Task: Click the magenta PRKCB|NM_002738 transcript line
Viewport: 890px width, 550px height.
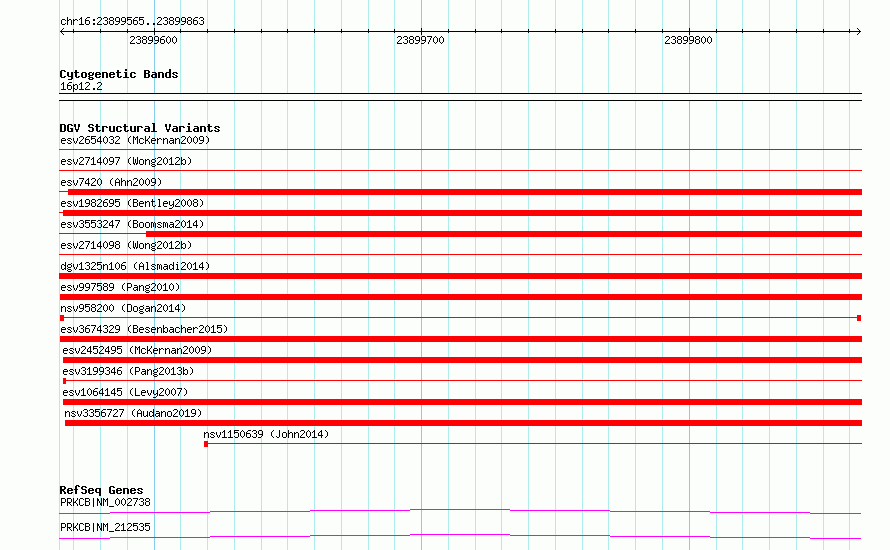Action: pos(460,511)
